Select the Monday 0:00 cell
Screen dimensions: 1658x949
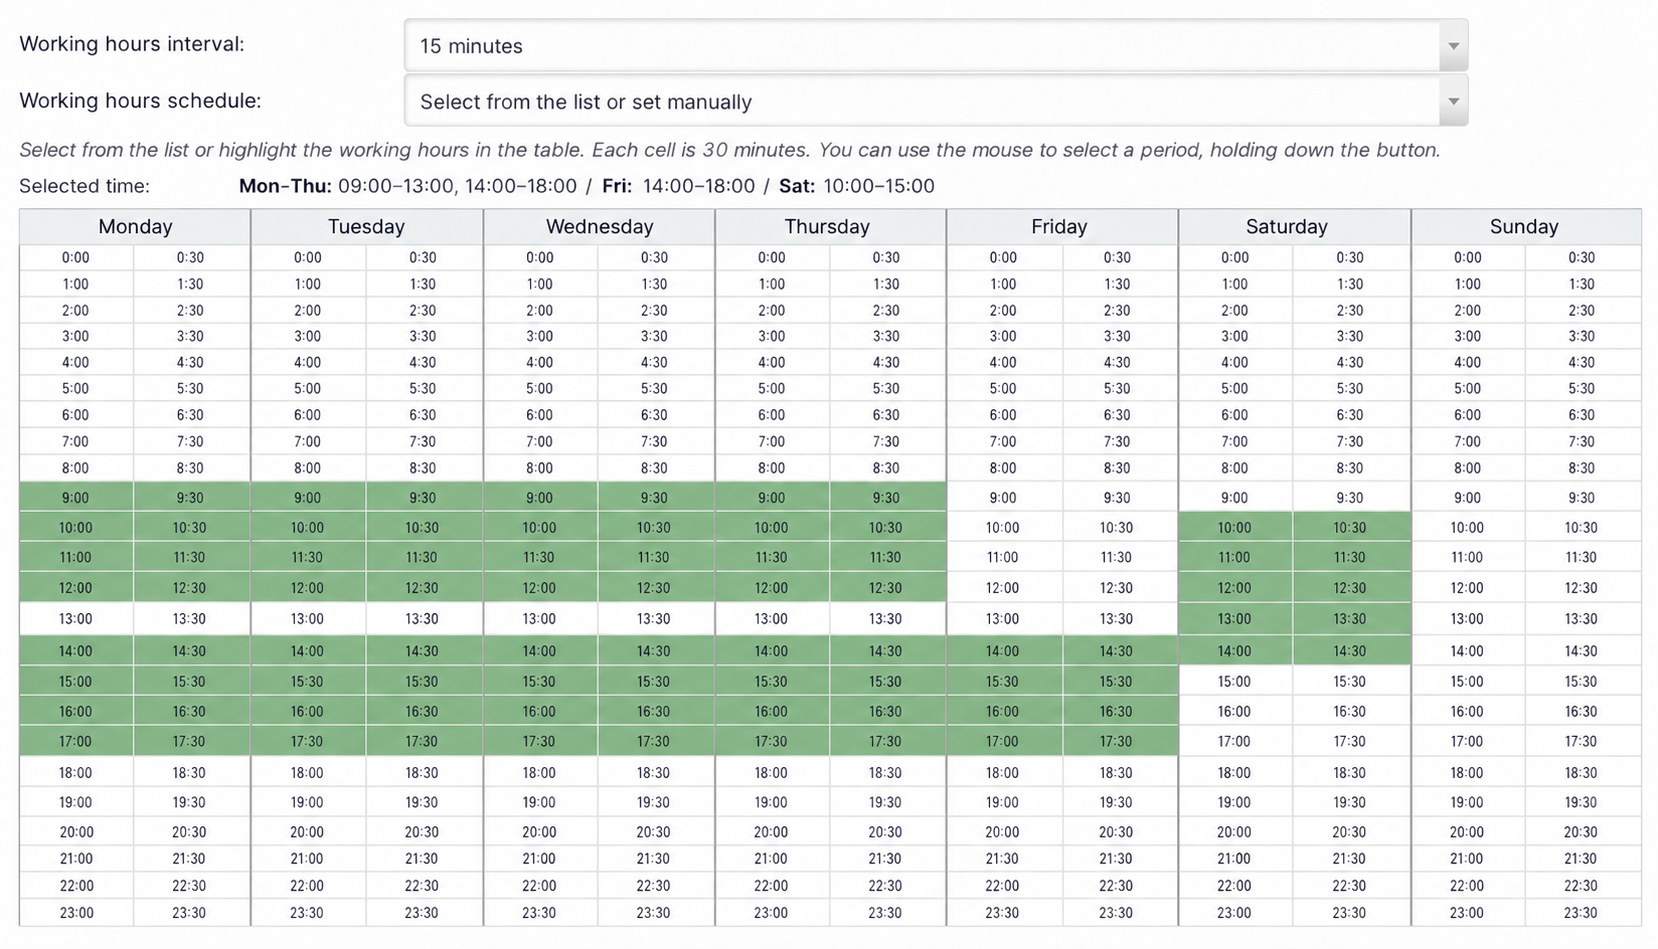[76, 257]
